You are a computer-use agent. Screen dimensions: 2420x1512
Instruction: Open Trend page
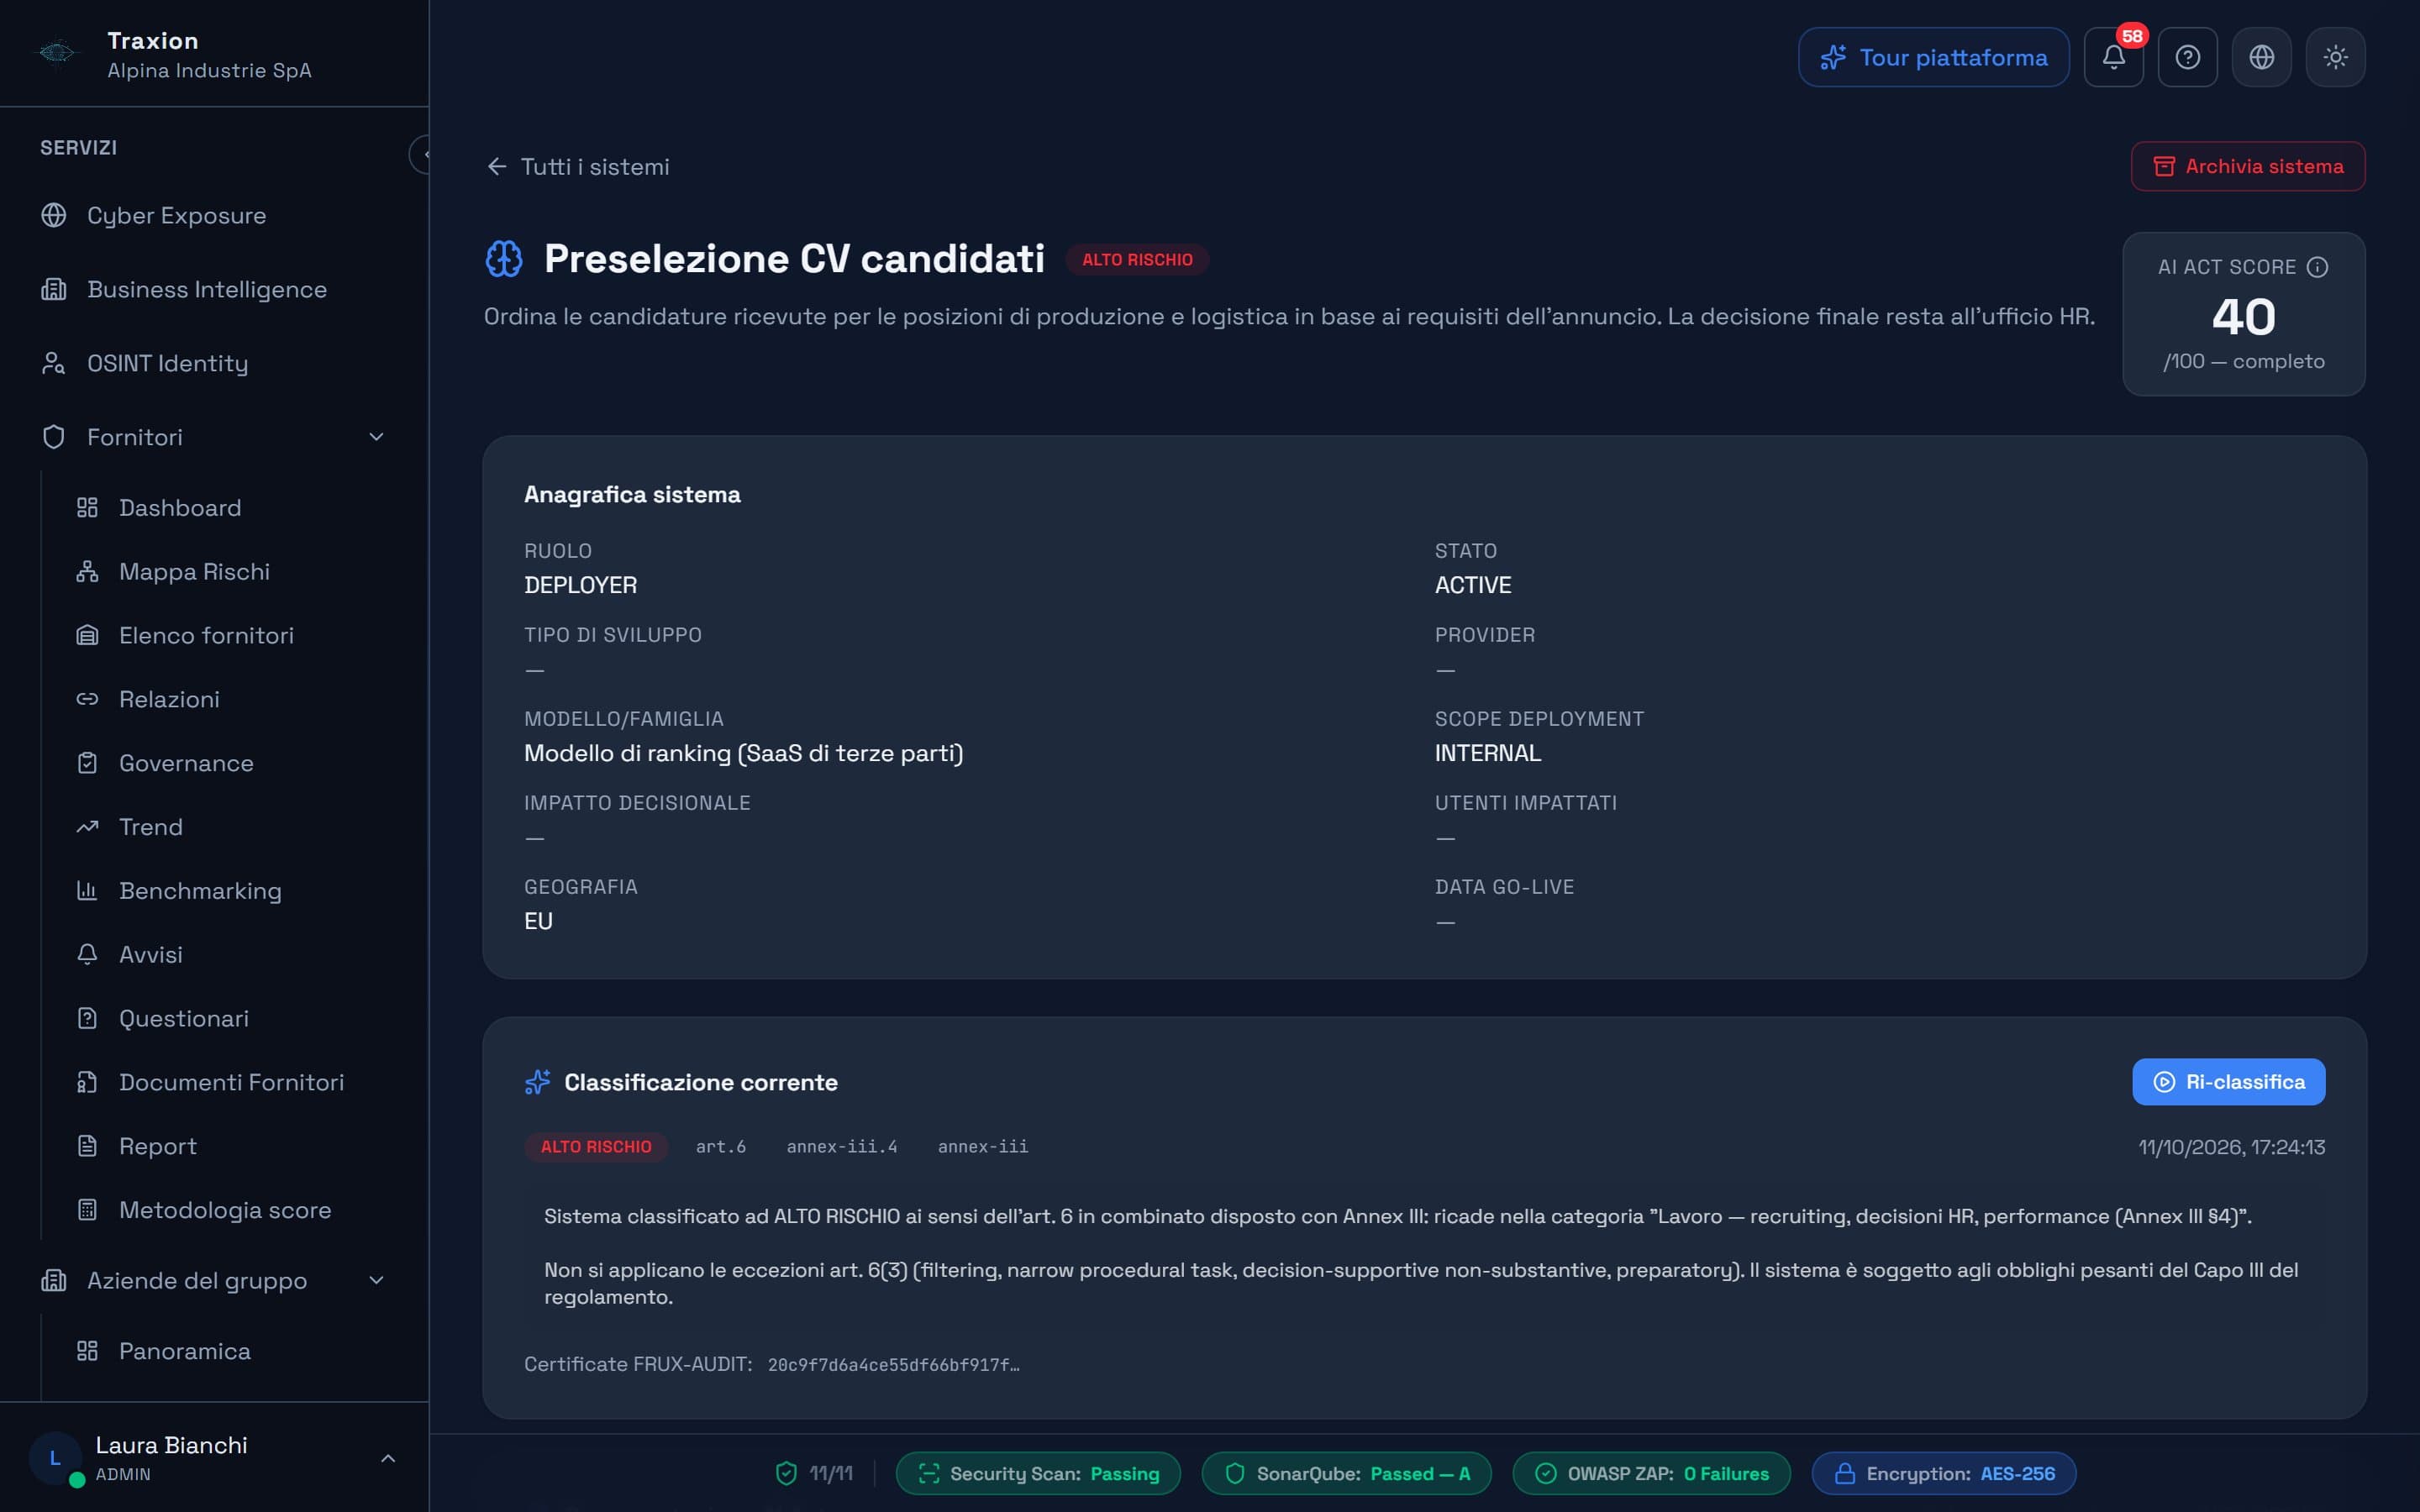coord(230,827)
